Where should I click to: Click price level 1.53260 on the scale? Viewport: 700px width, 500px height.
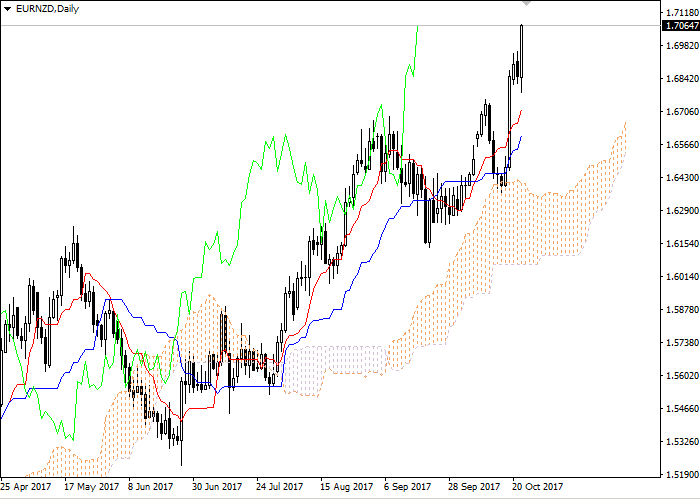pyautogui.click(x=682, y=442)
